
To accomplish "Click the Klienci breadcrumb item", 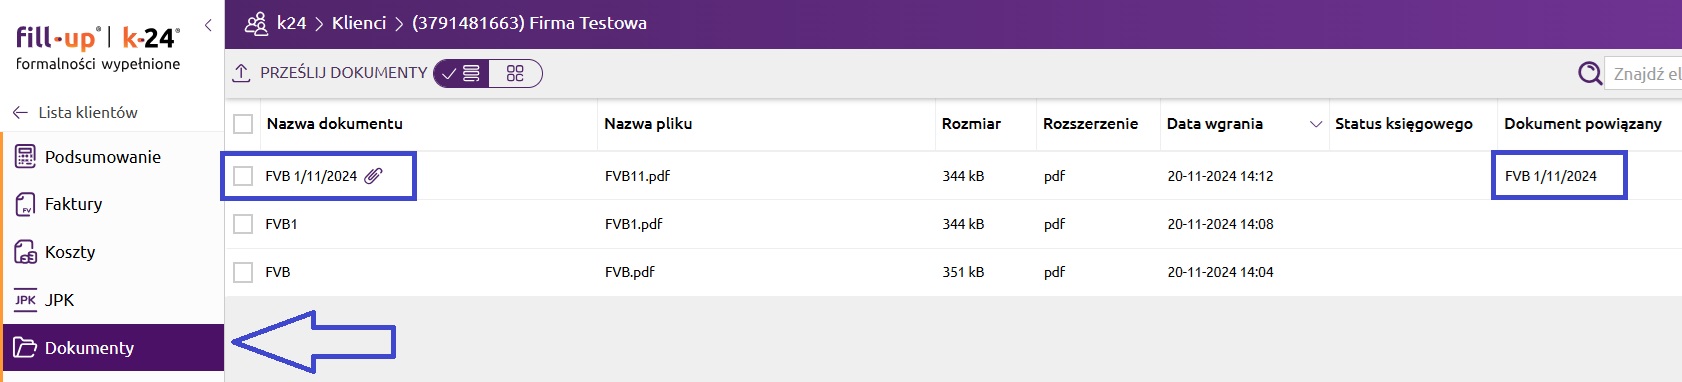I will coord(359,23).
